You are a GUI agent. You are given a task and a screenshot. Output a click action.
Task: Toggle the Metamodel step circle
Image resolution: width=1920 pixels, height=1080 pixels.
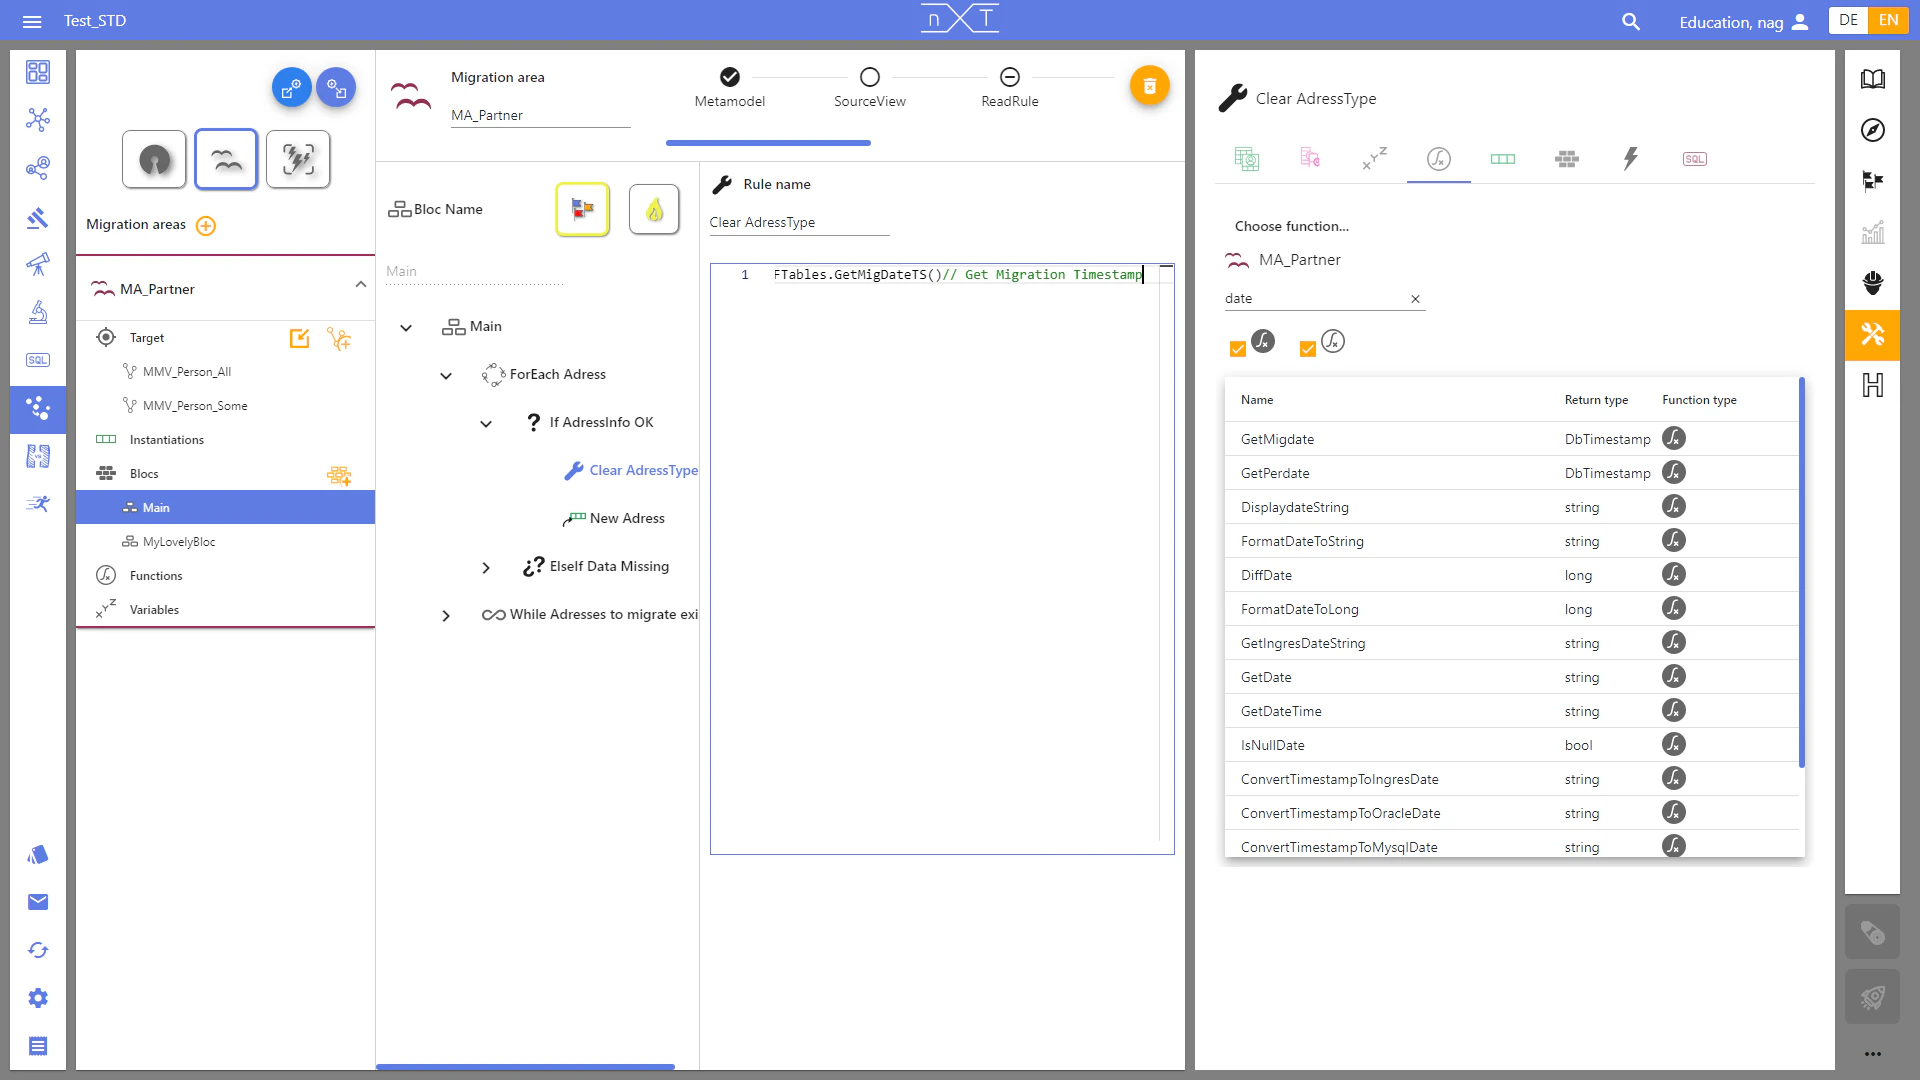click(x=730, y=77)
